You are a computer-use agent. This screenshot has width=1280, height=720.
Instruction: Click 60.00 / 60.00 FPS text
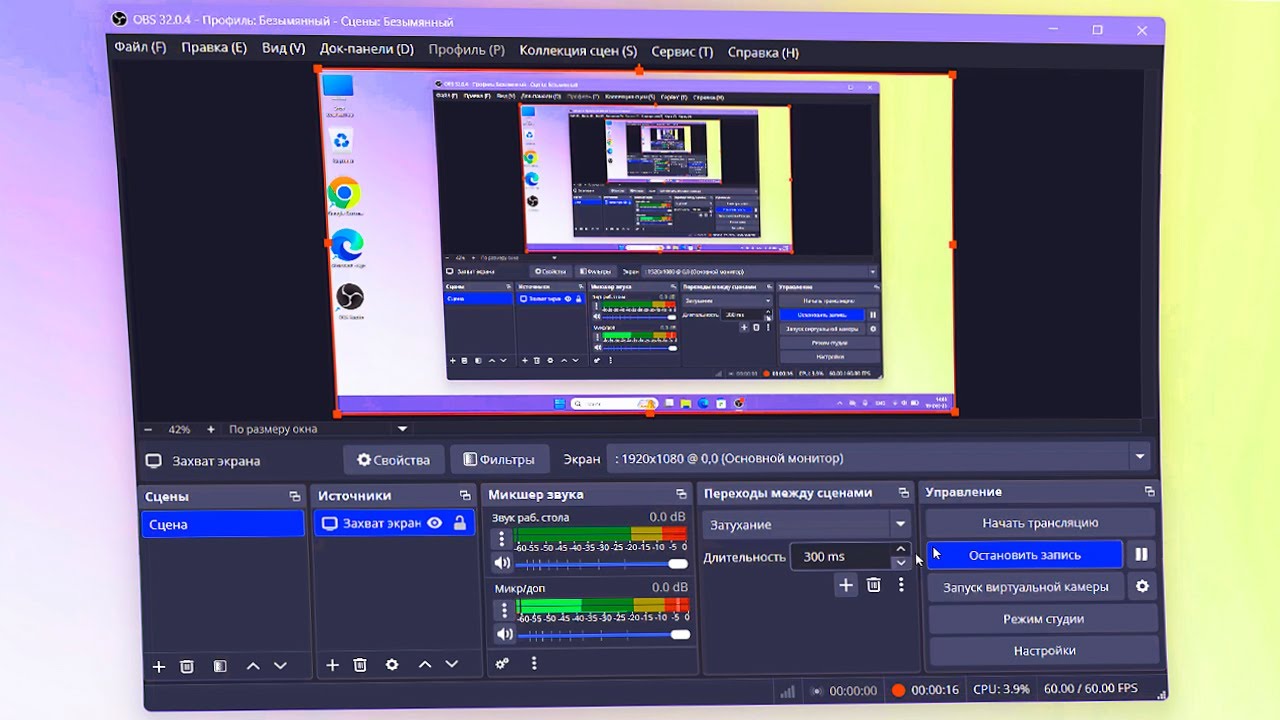(1090, 688)
